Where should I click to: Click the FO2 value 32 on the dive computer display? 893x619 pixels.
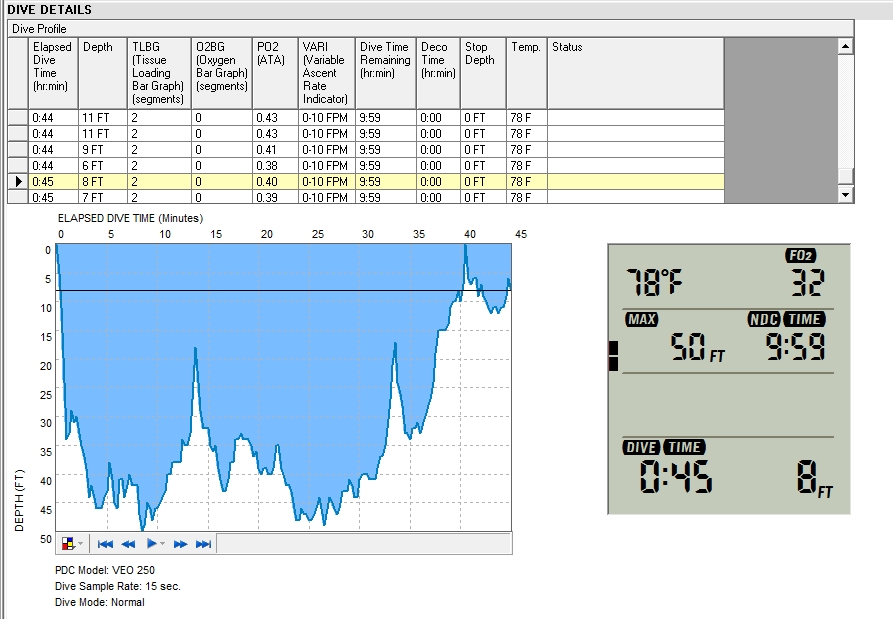[x=808, y=282]
